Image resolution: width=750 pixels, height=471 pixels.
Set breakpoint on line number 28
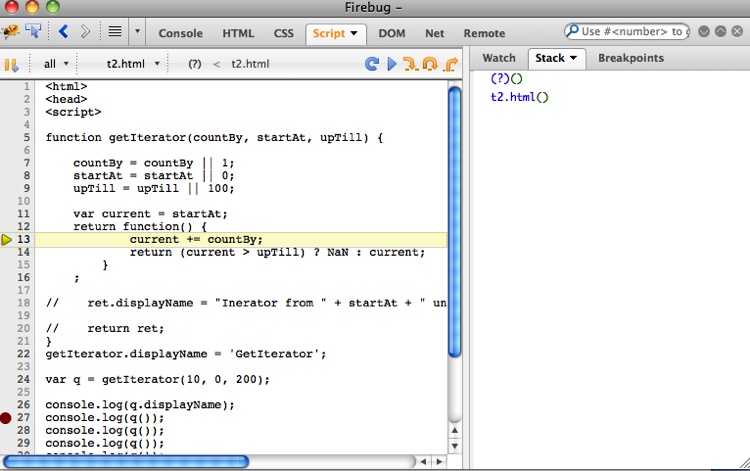(x=23, y=430)
